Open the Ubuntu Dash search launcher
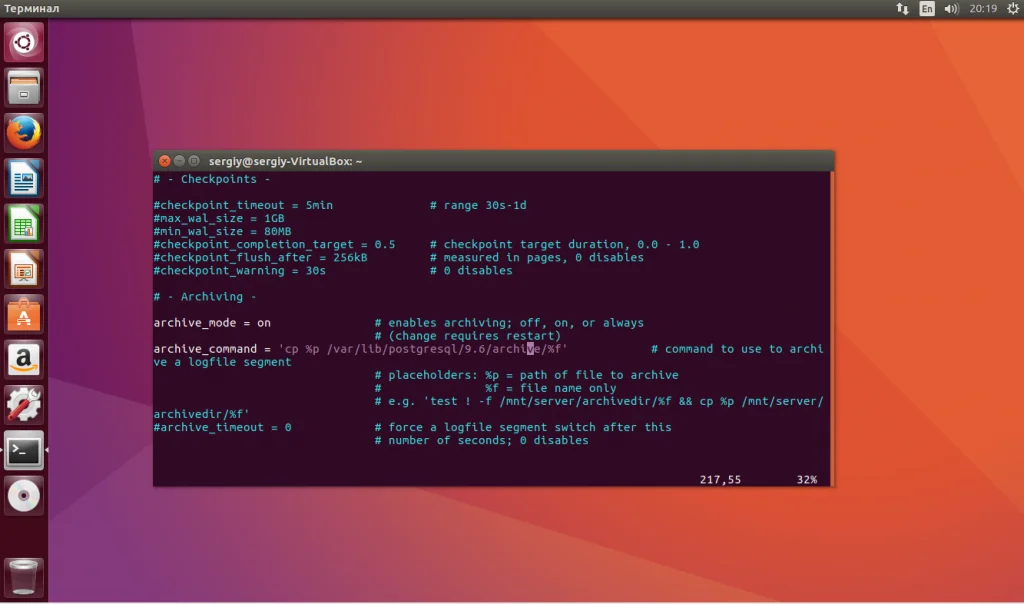 tap(24, 42)
